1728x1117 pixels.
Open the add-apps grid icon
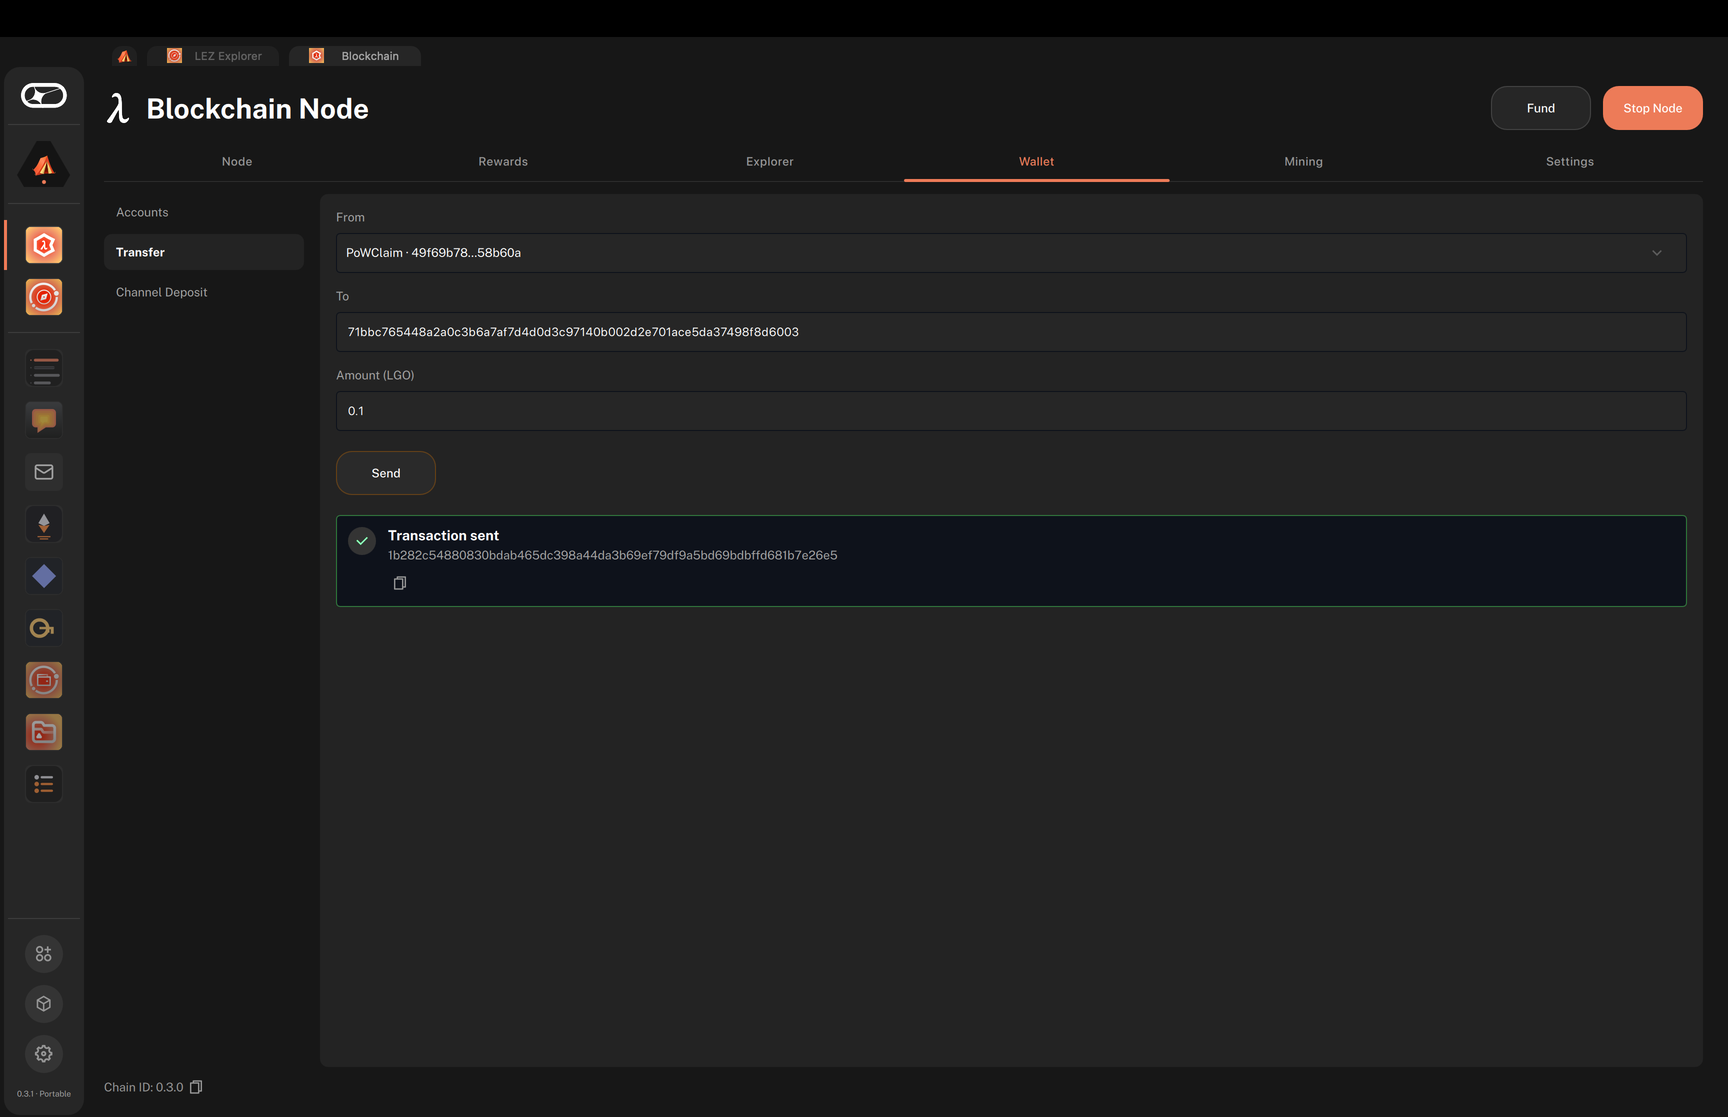[x=44, y=954]
